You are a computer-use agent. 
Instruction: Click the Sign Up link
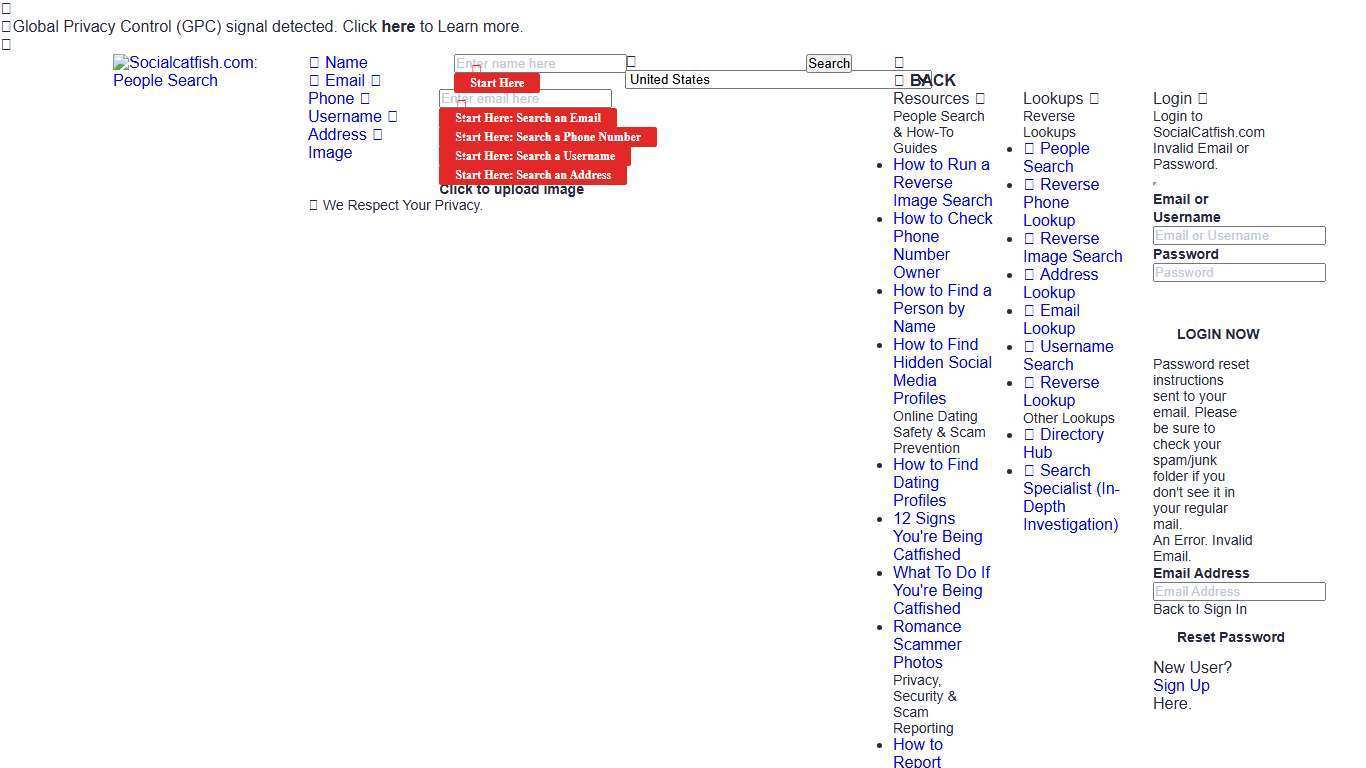1181,685
